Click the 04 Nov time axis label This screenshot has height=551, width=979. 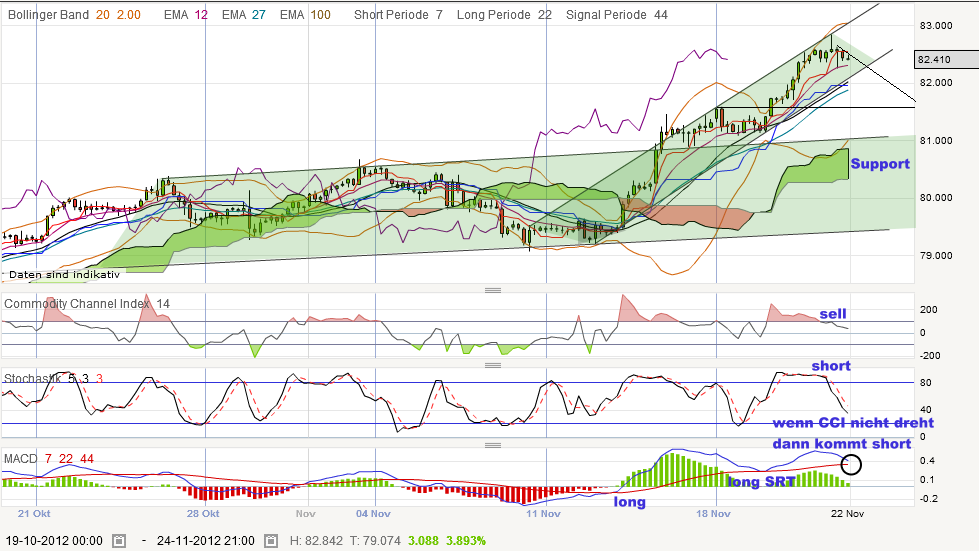[373, 514]
